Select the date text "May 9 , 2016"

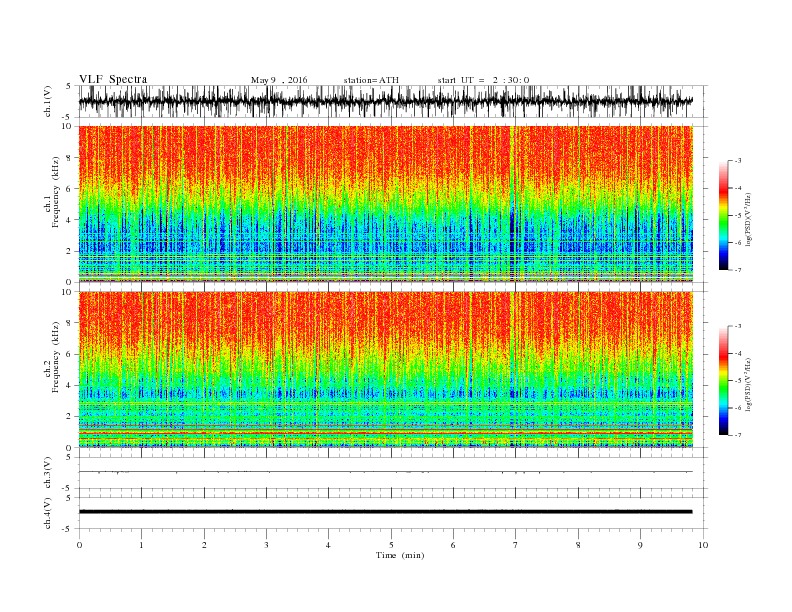click(279, 80)
